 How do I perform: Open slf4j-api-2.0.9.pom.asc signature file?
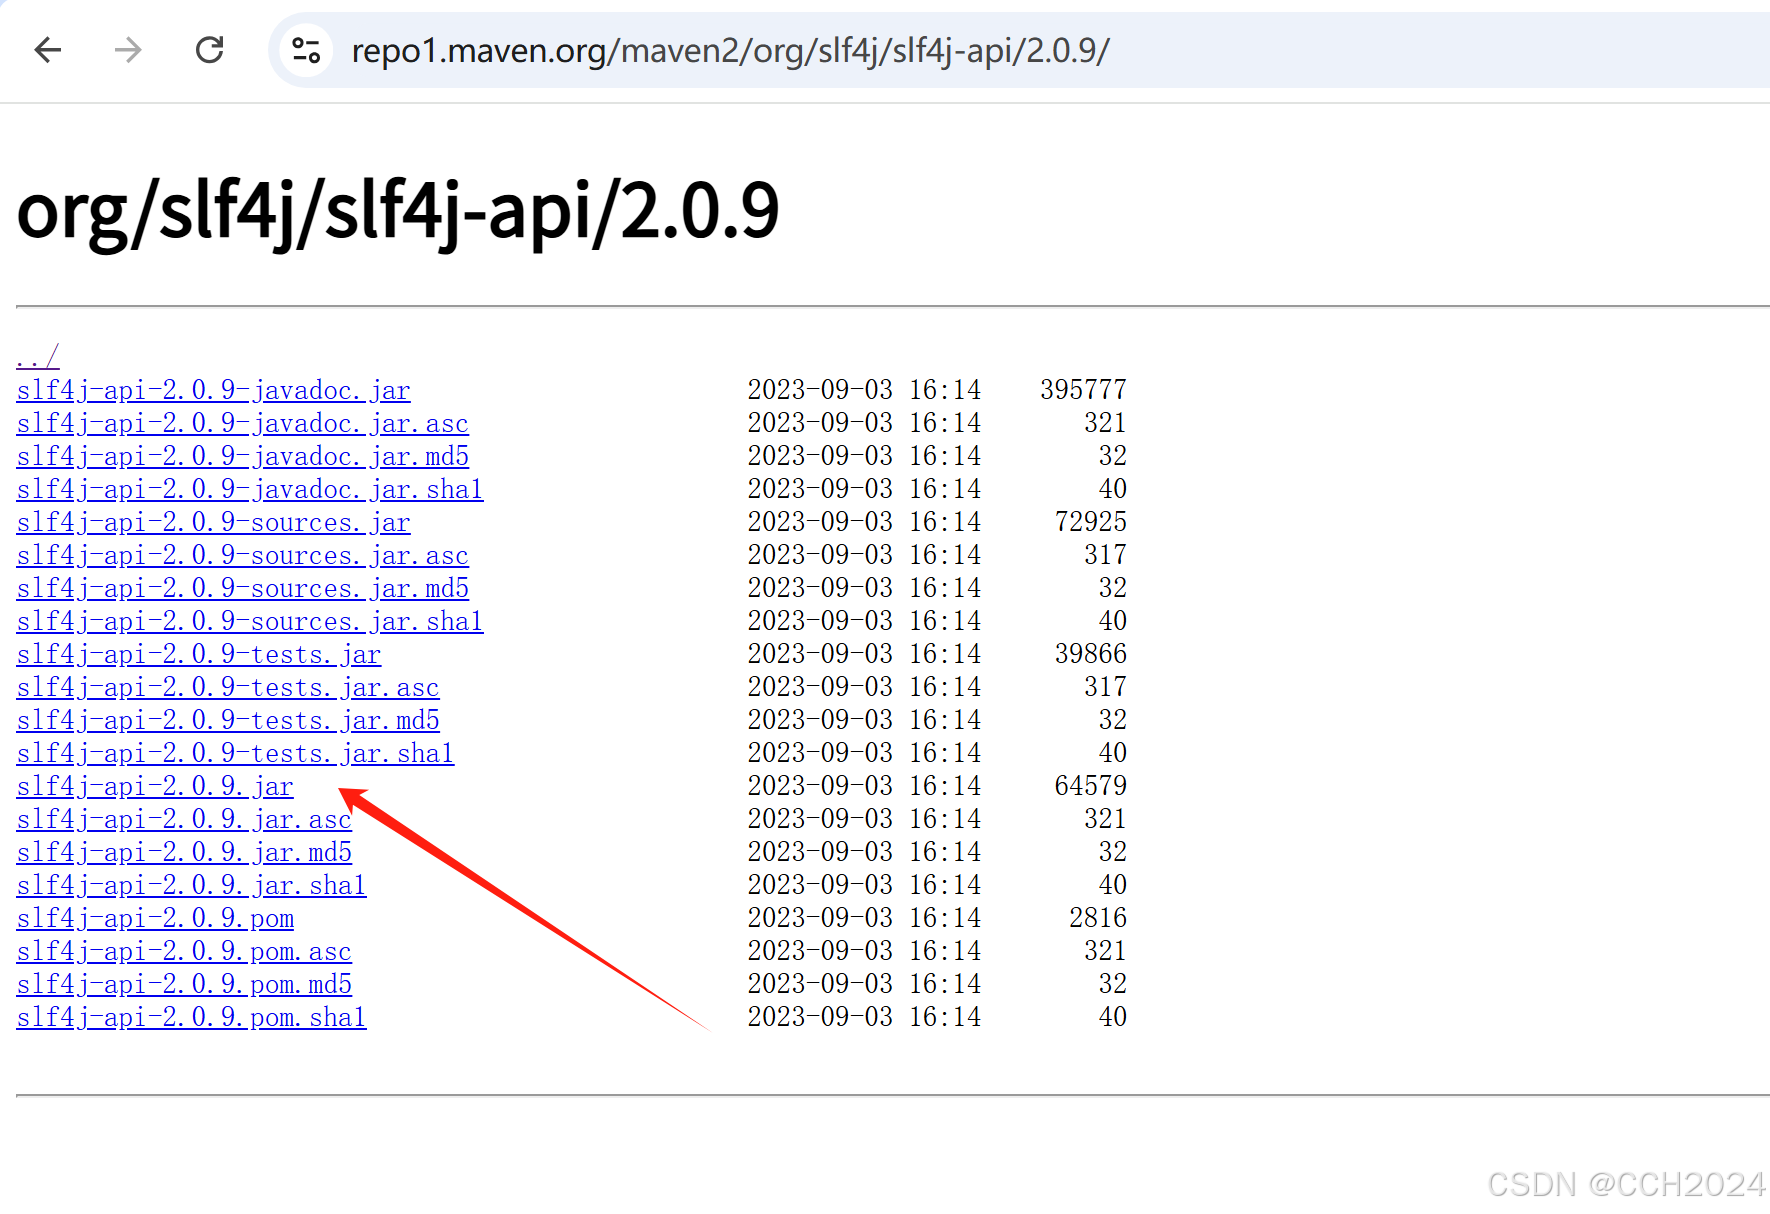[184, 951]
